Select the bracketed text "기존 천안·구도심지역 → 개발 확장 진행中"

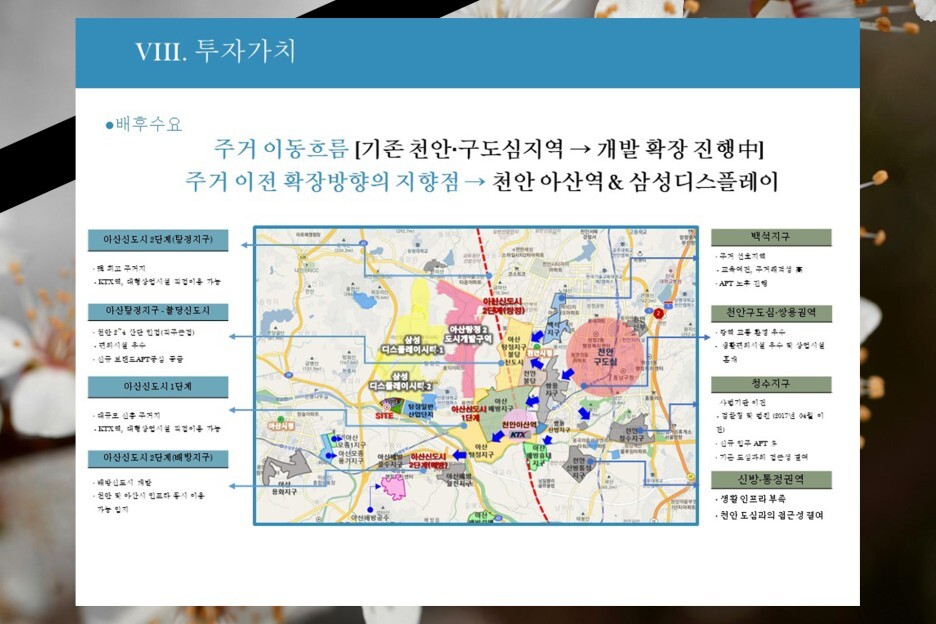pyautogui.click(x=559, y=148)
